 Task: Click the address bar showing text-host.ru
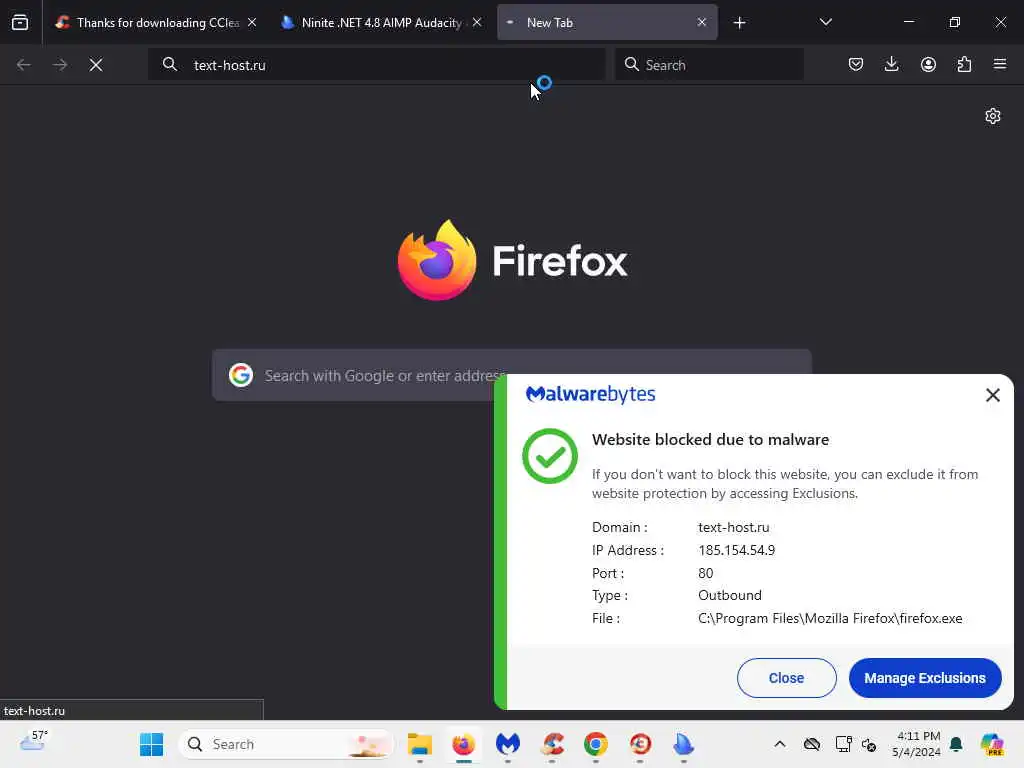(x=376, y=65)
